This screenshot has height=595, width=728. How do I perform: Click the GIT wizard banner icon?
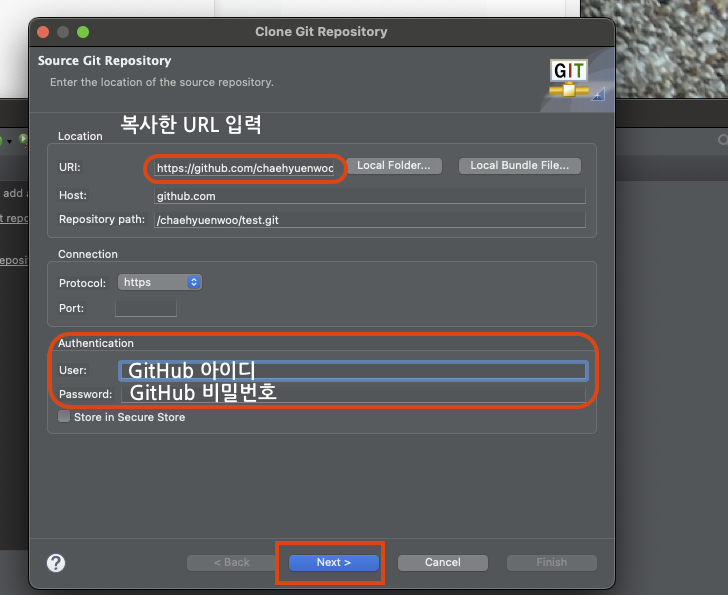(569, 78)
